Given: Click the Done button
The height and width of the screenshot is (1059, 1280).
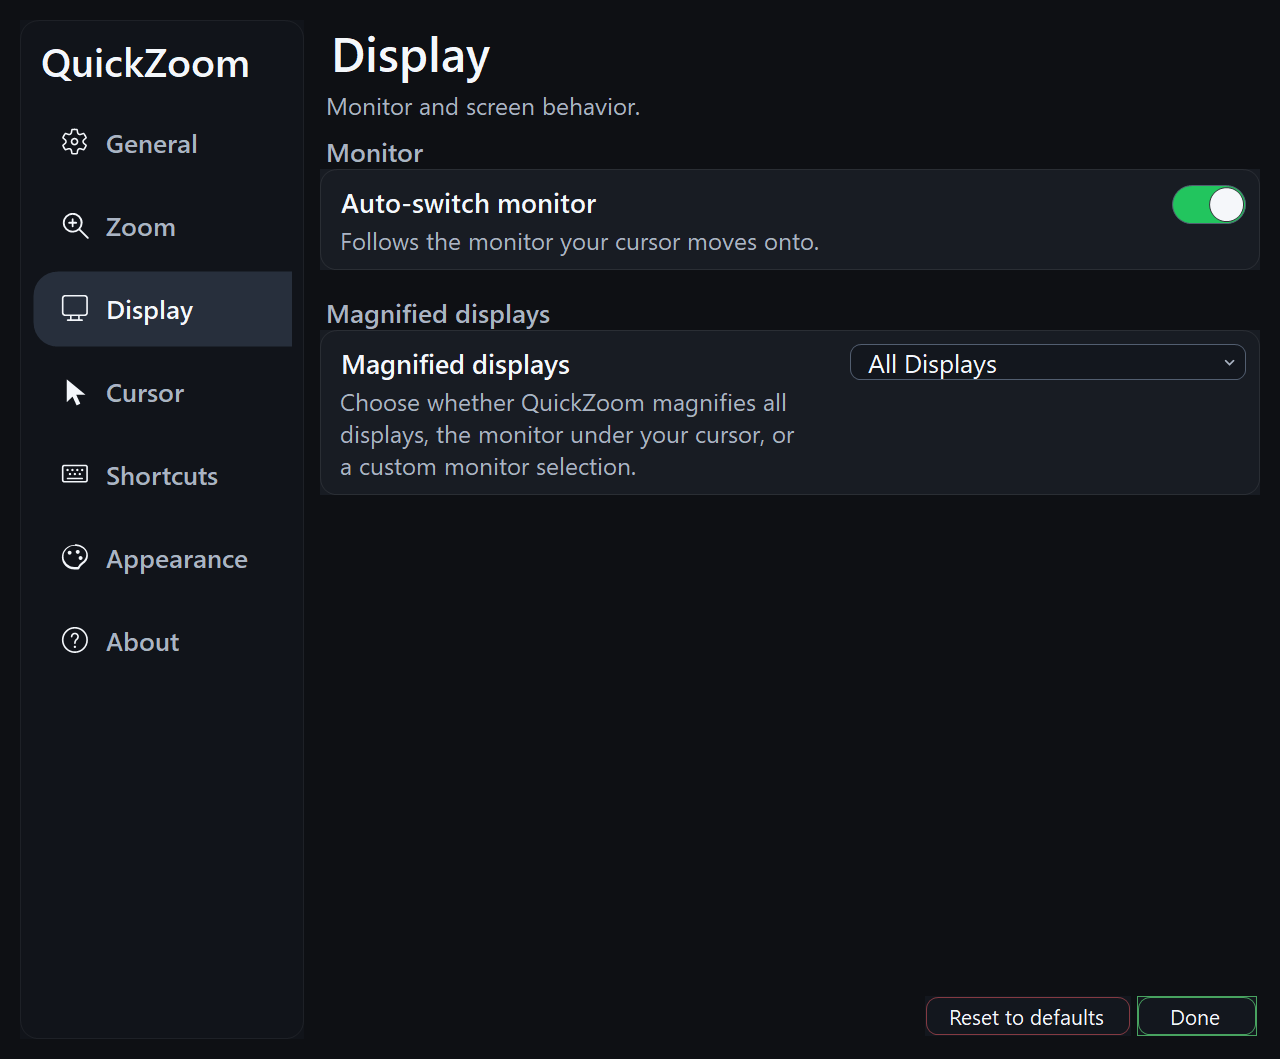Looking at the screenshot, I should point(1196,1017).
